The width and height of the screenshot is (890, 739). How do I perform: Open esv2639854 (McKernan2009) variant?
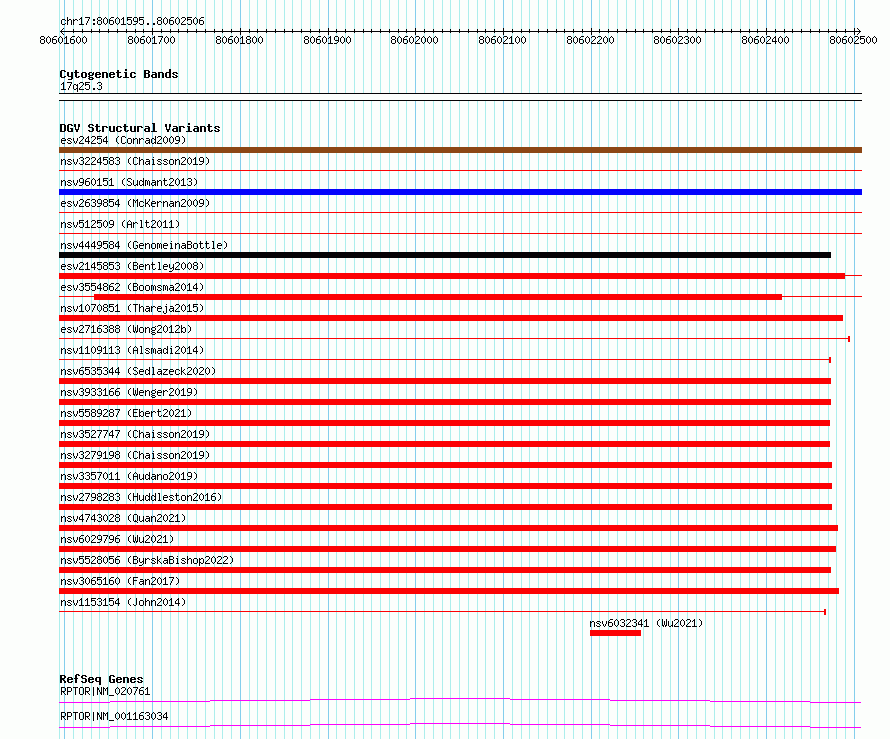tap(135, 203)
